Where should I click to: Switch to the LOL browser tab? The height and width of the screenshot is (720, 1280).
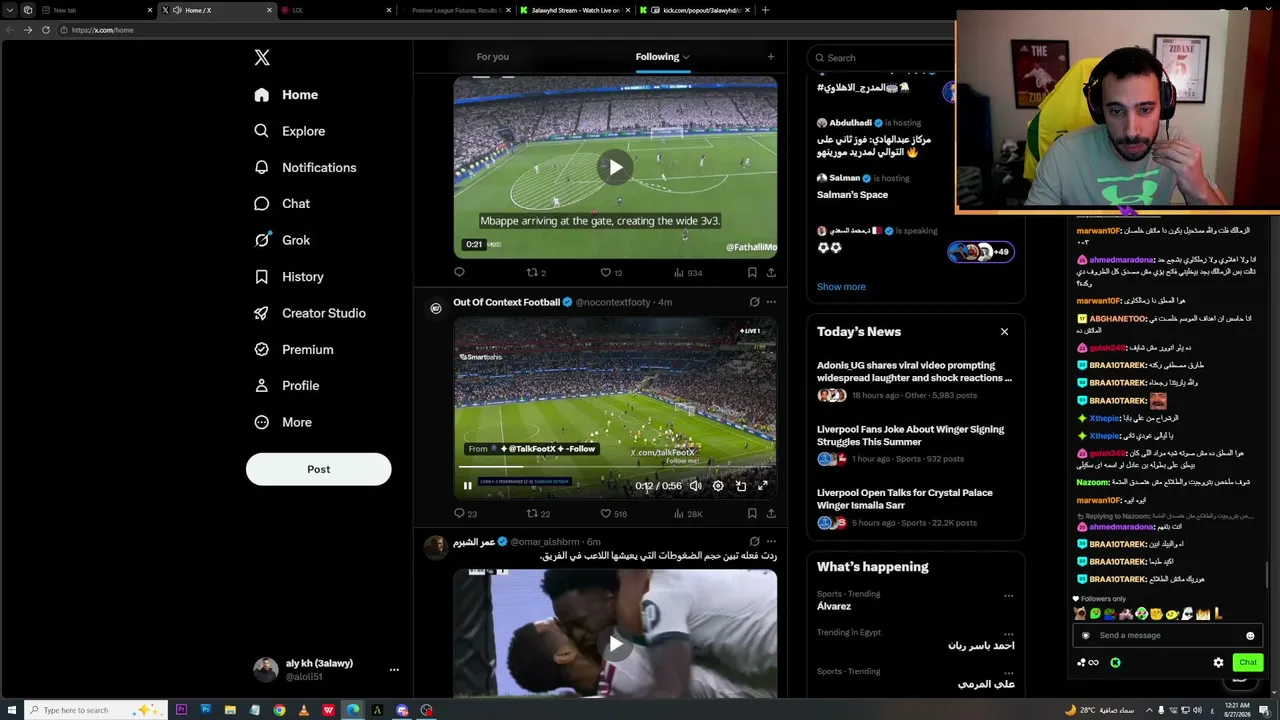click(x=335, y=10)
